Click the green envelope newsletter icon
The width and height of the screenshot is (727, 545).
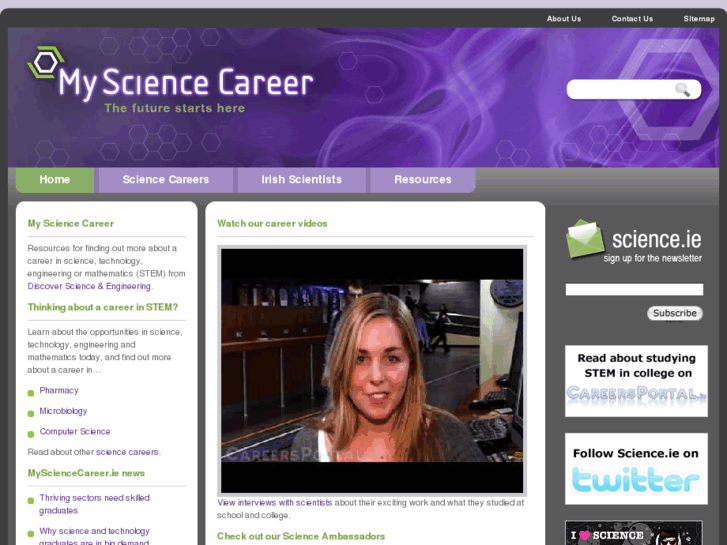pyautogui.click(x=585, y=239)
